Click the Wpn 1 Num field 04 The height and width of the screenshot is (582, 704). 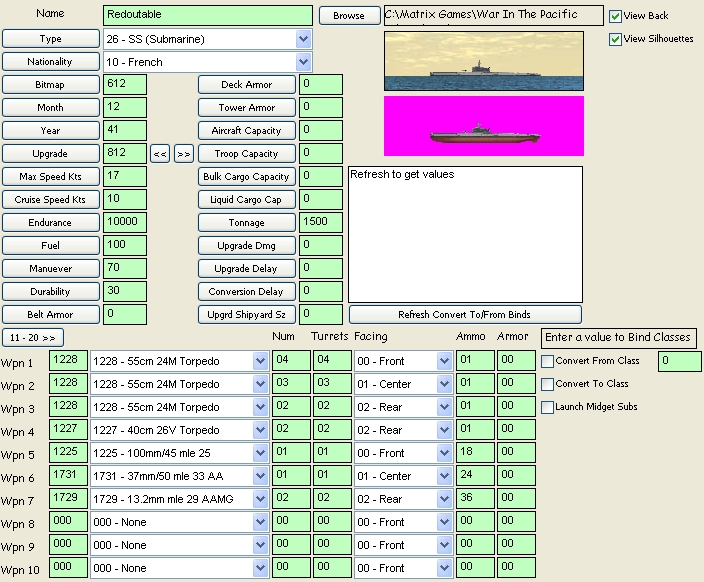coord(291,361)
